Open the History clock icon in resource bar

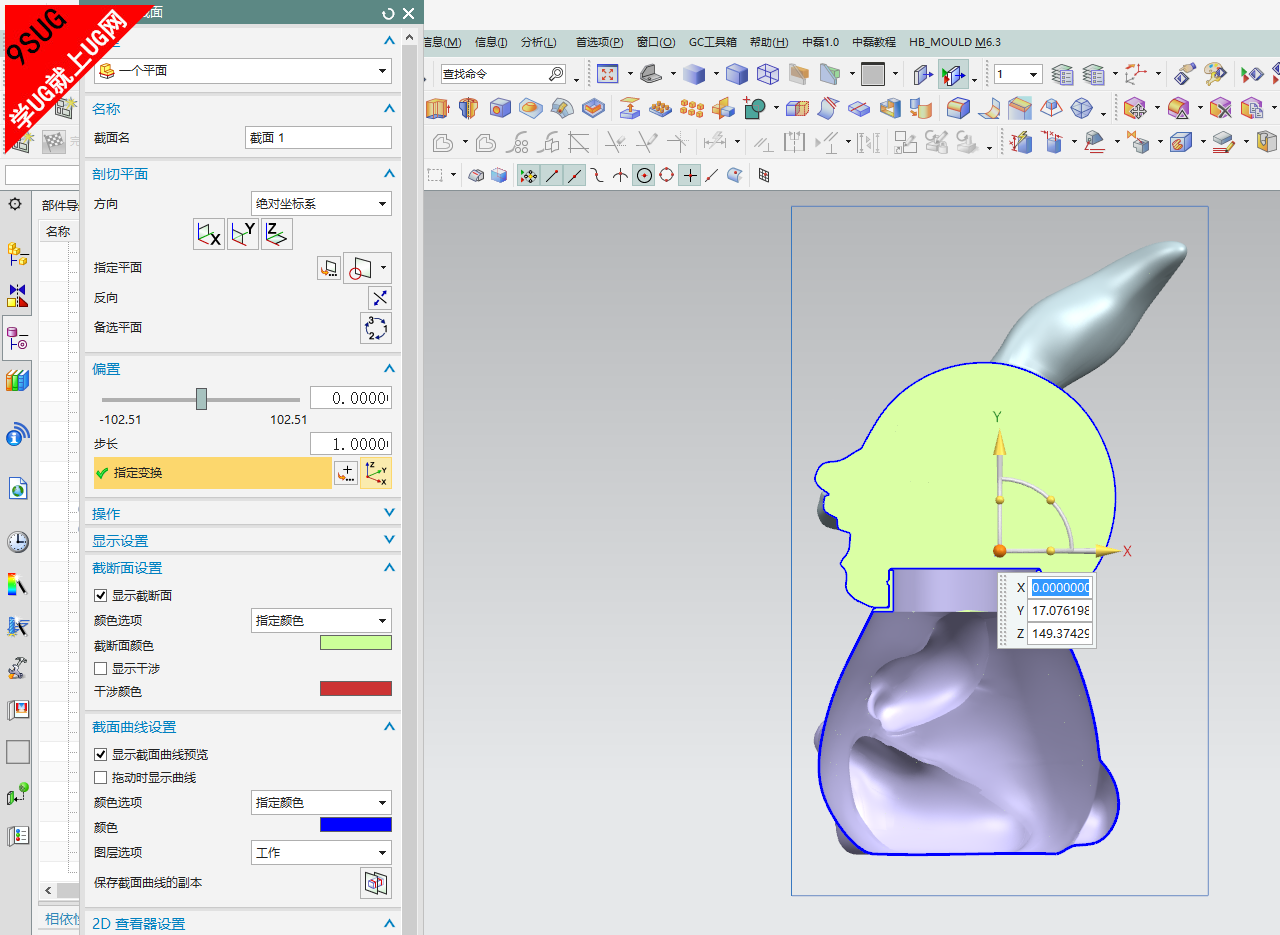(x=17, y=542)
